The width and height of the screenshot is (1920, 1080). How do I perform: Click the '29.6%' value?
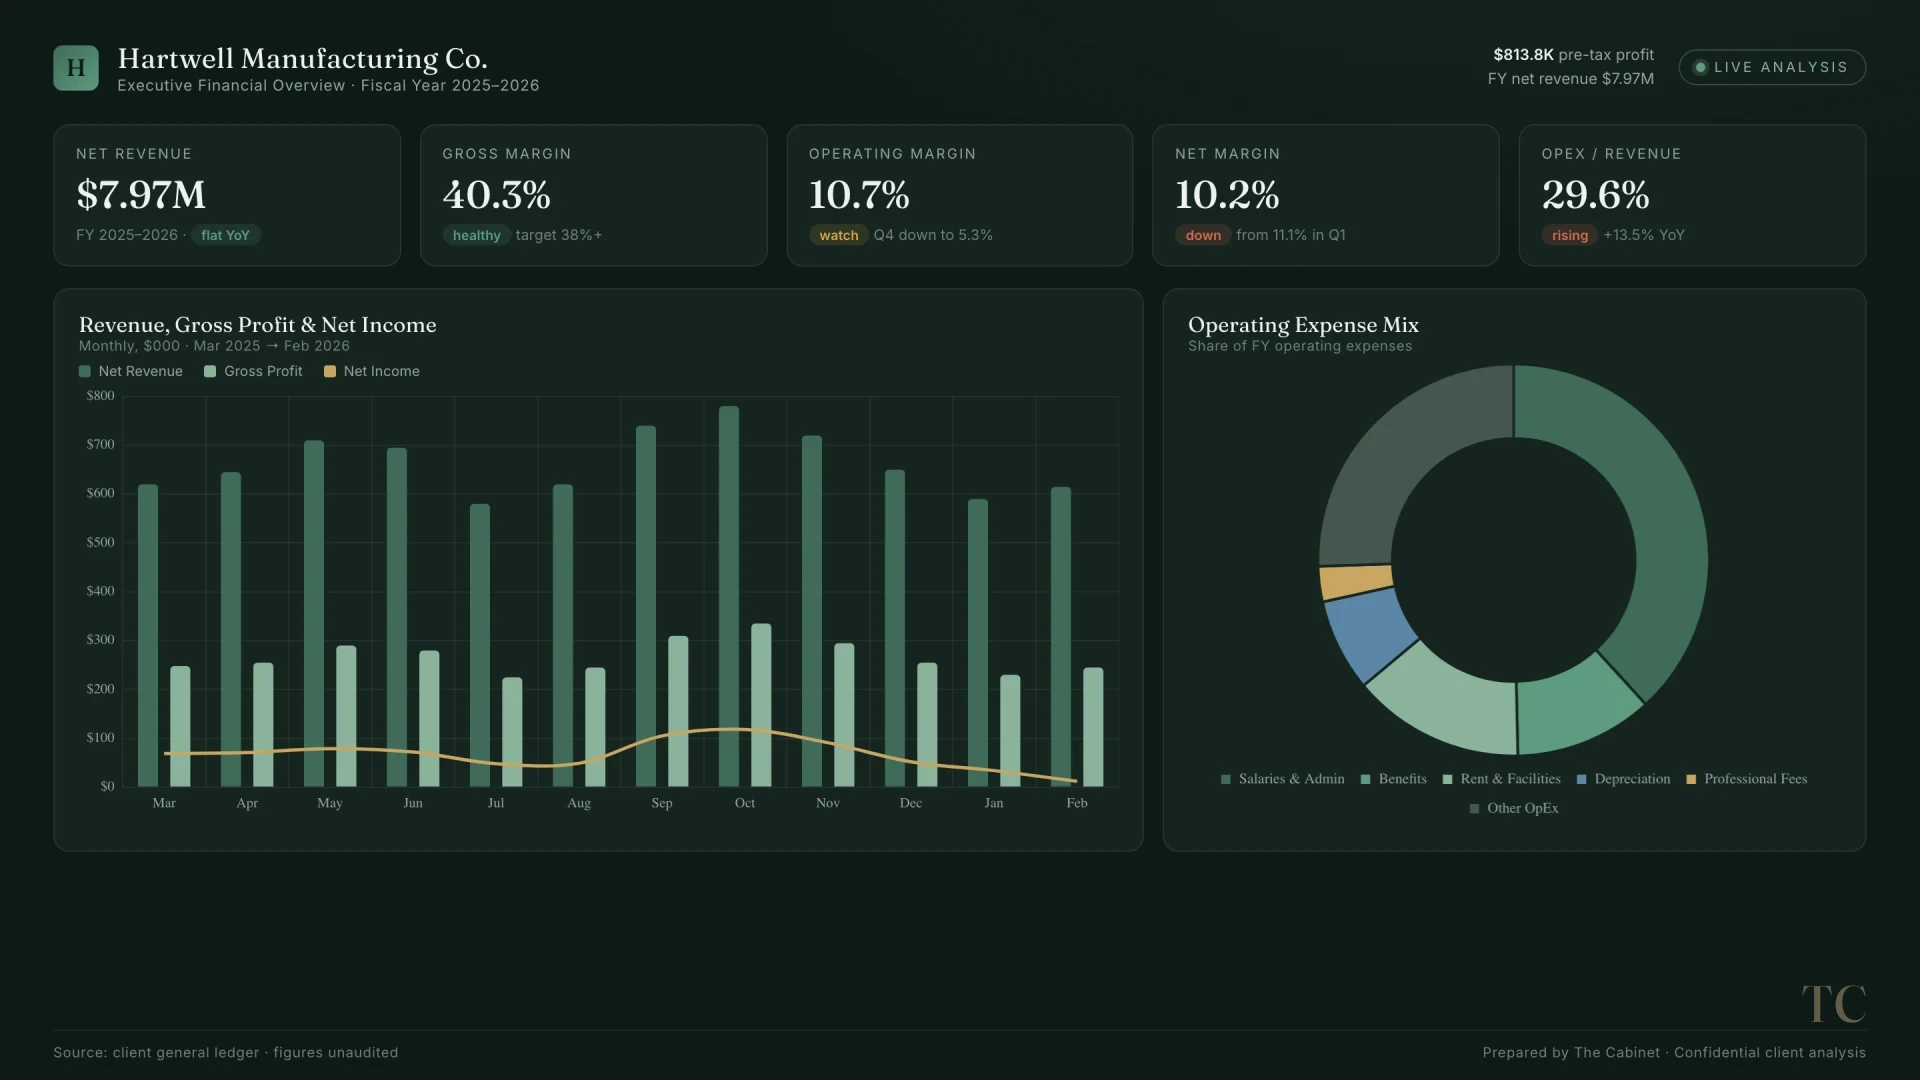click(1596, 195)
